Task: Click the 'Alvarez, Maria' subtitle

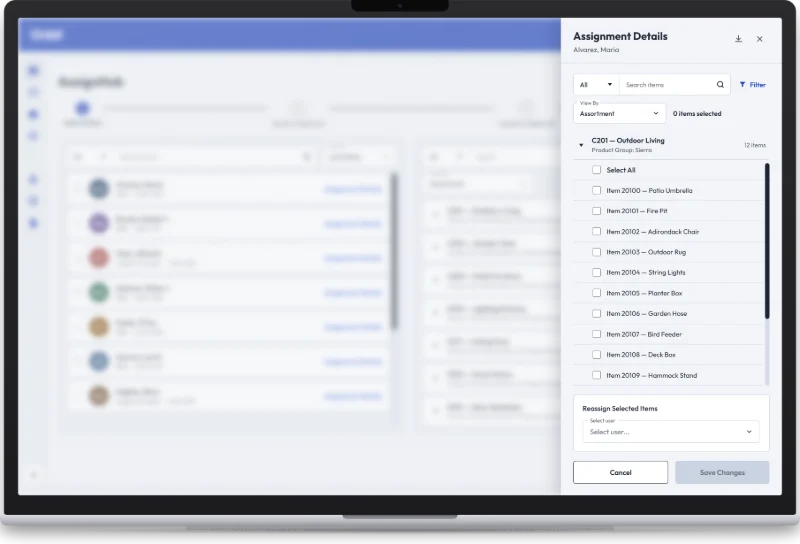Action: click(x=596, y=50)
